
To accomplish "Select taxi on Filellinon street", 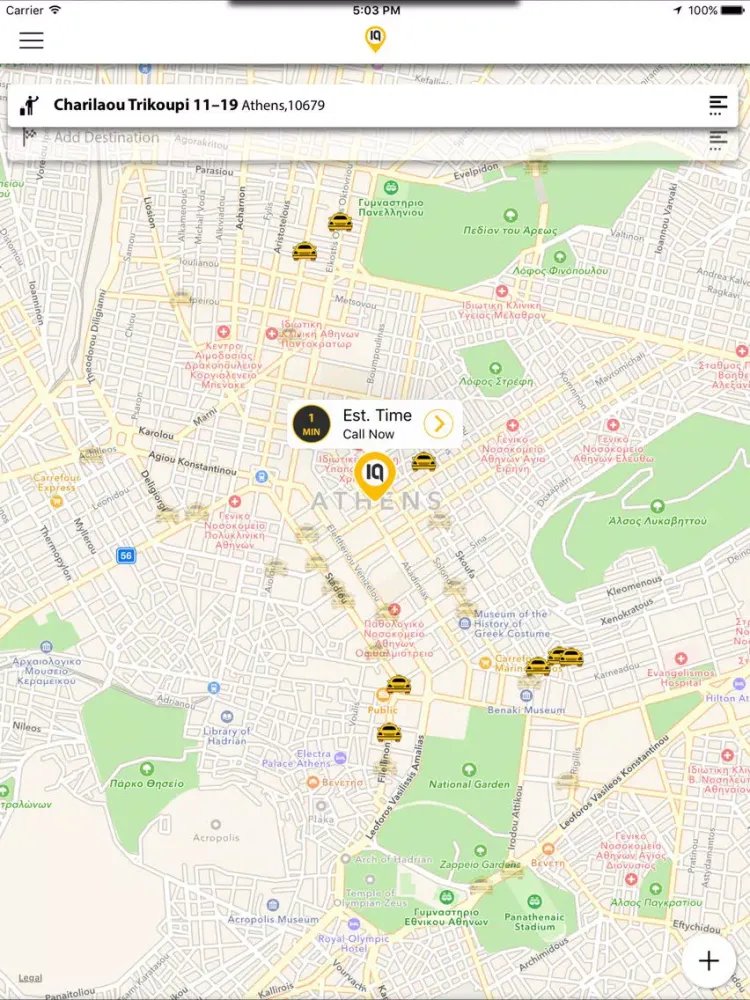I will [388, 733].
